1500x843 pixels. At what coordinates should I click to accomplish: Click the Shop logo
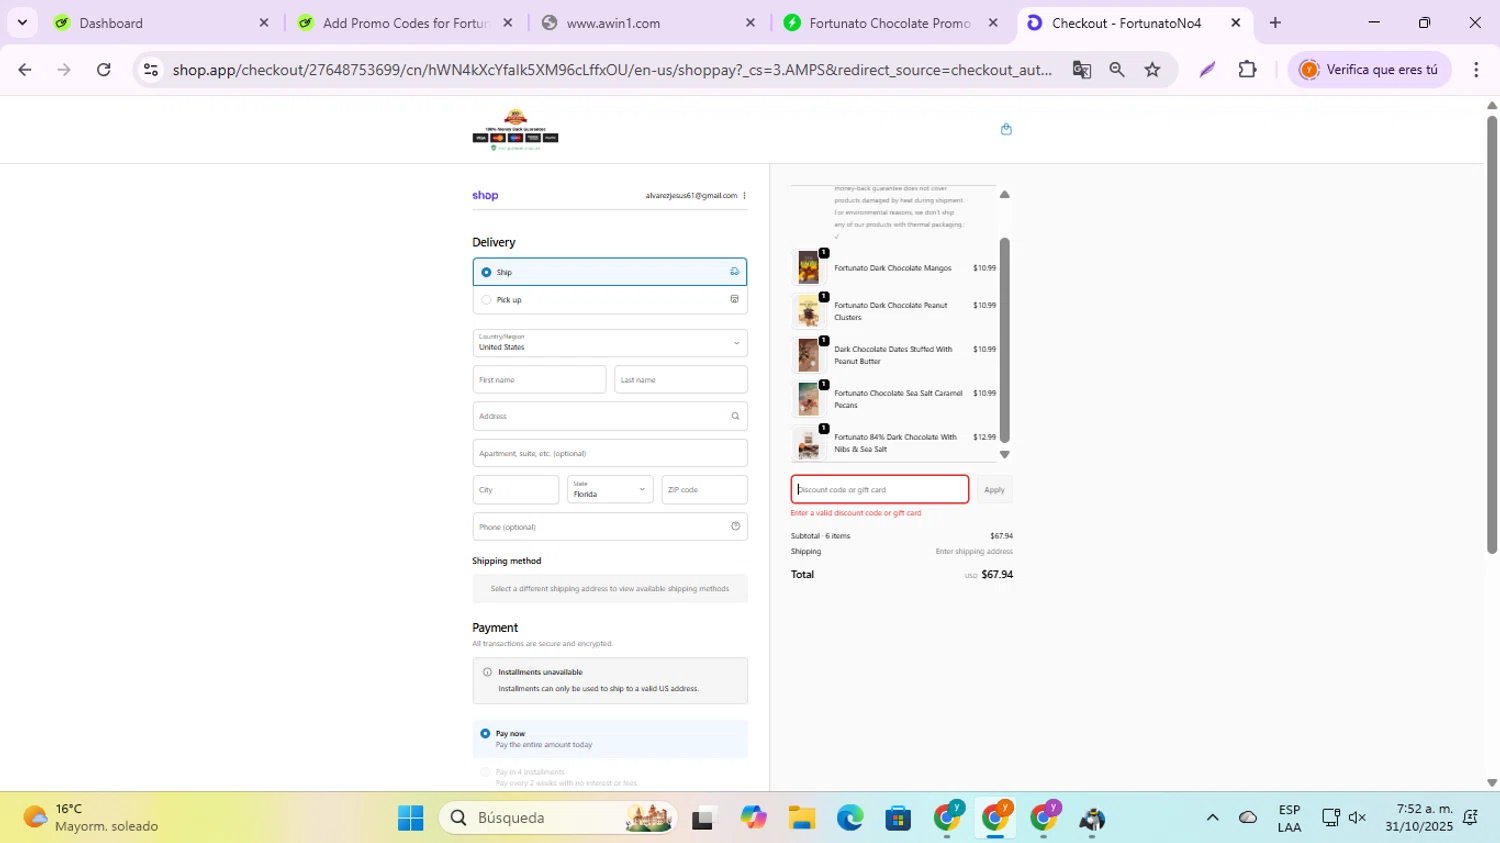(x=485, y=196)
